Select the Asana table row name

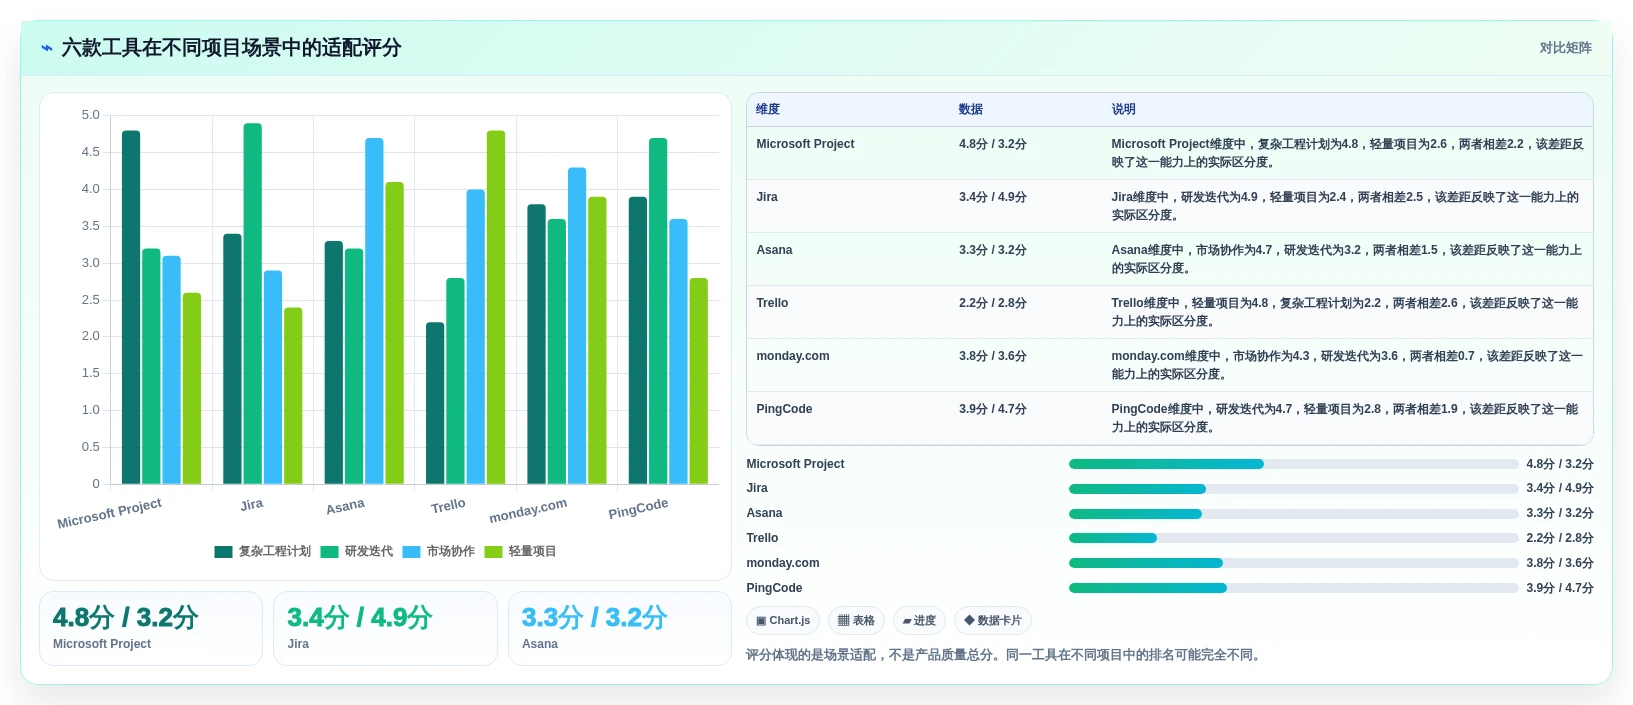point(774,250)
